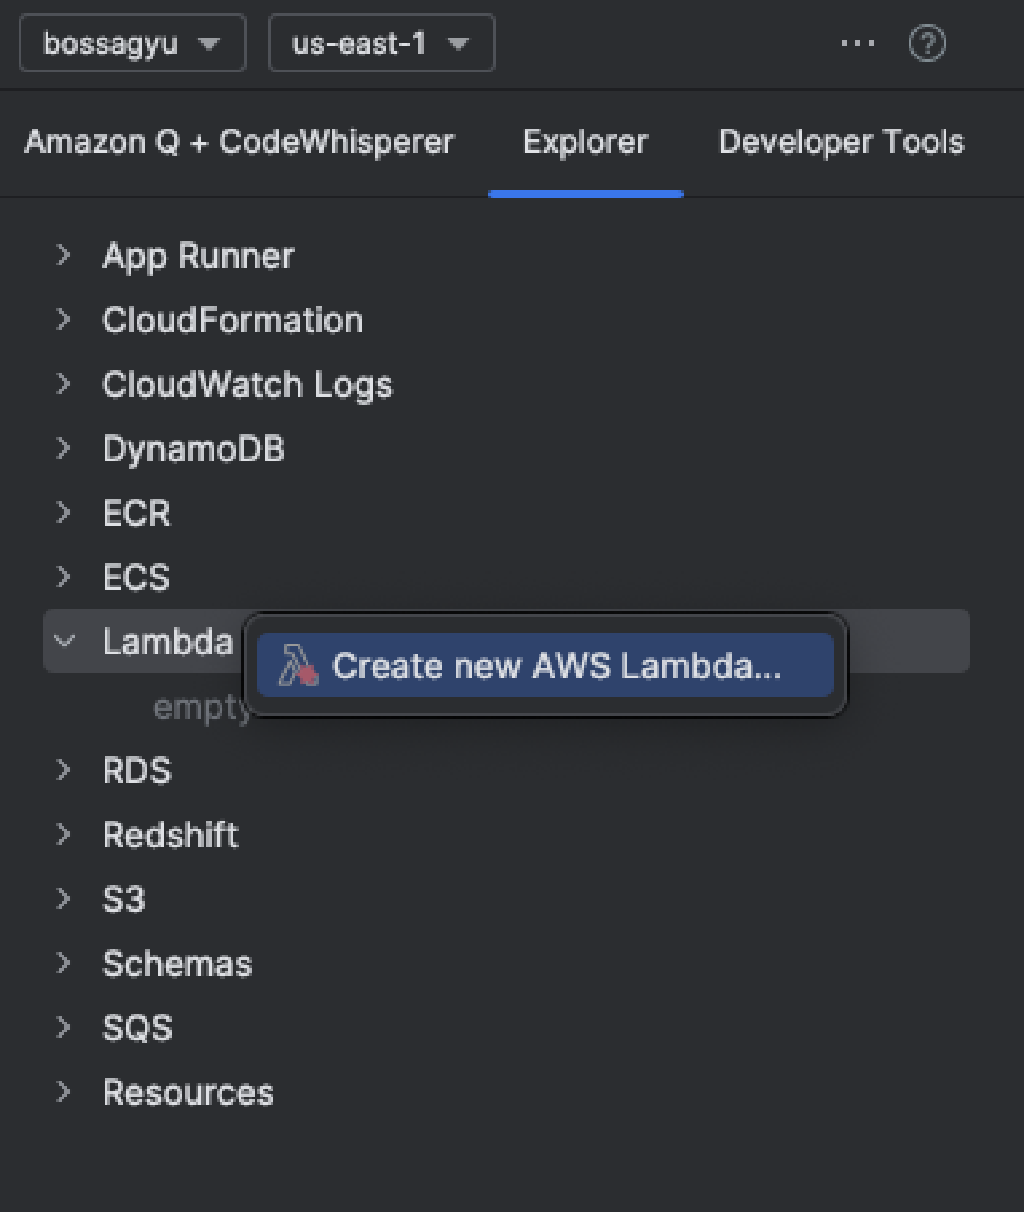Screen dimensions: 1024x1212
Task: Expand the CloudFormation node
Action: [x=64, y=320]
